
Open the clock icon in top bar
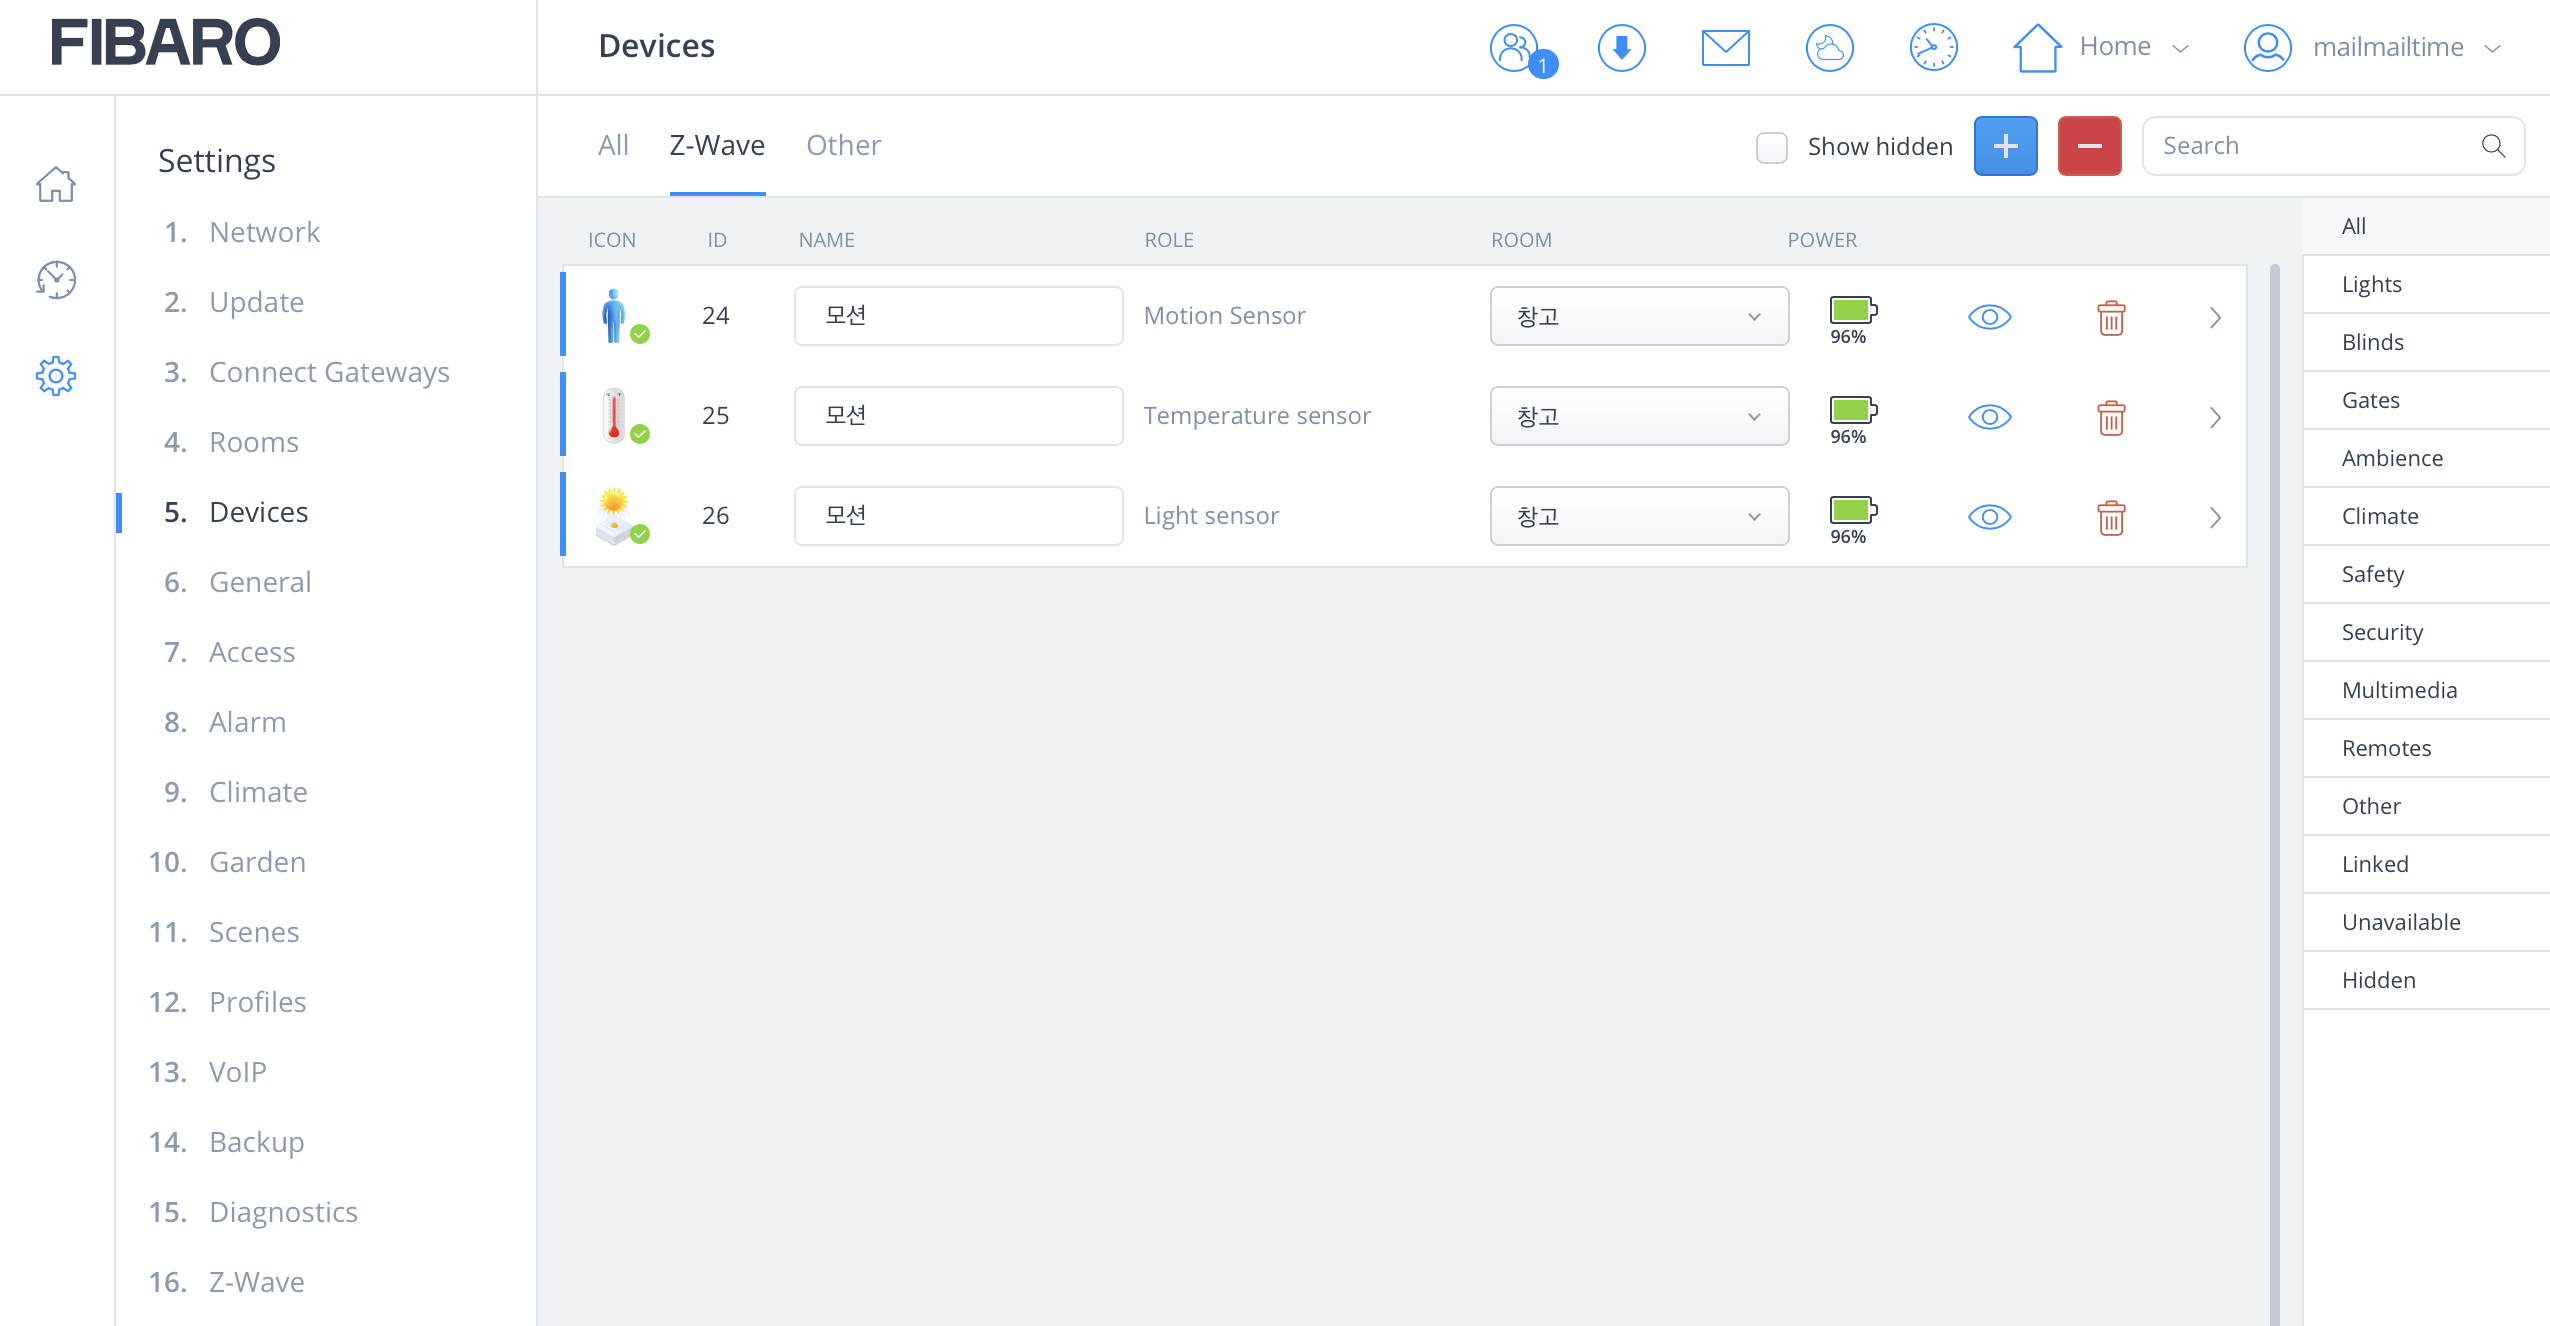pos(1933,48)
